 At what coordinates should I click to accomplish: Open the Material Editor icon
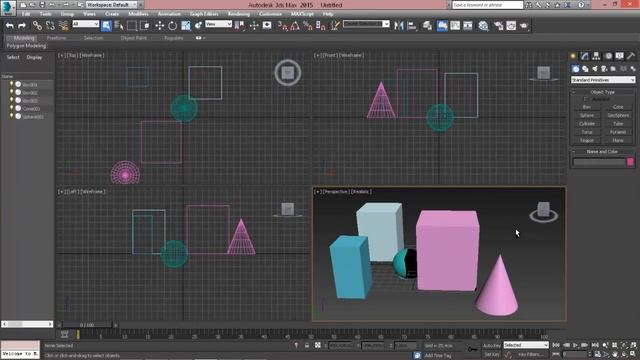pos(484,26)
